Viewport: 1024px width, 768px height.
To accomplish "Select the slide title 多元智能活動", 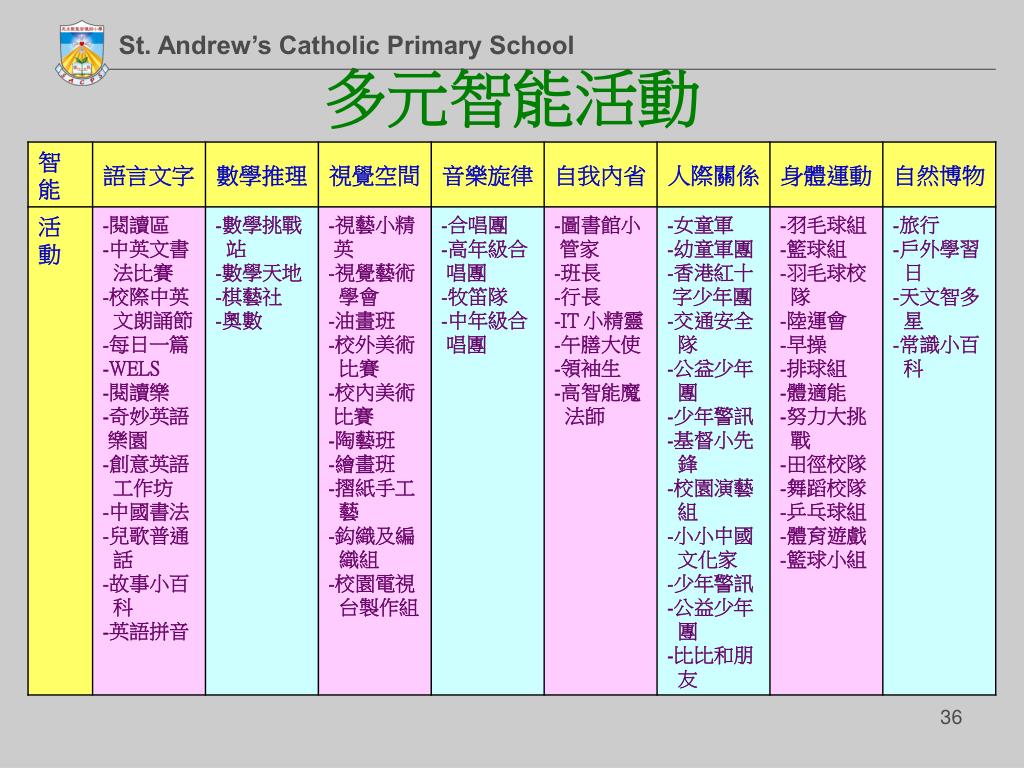I will click(513, 100).
